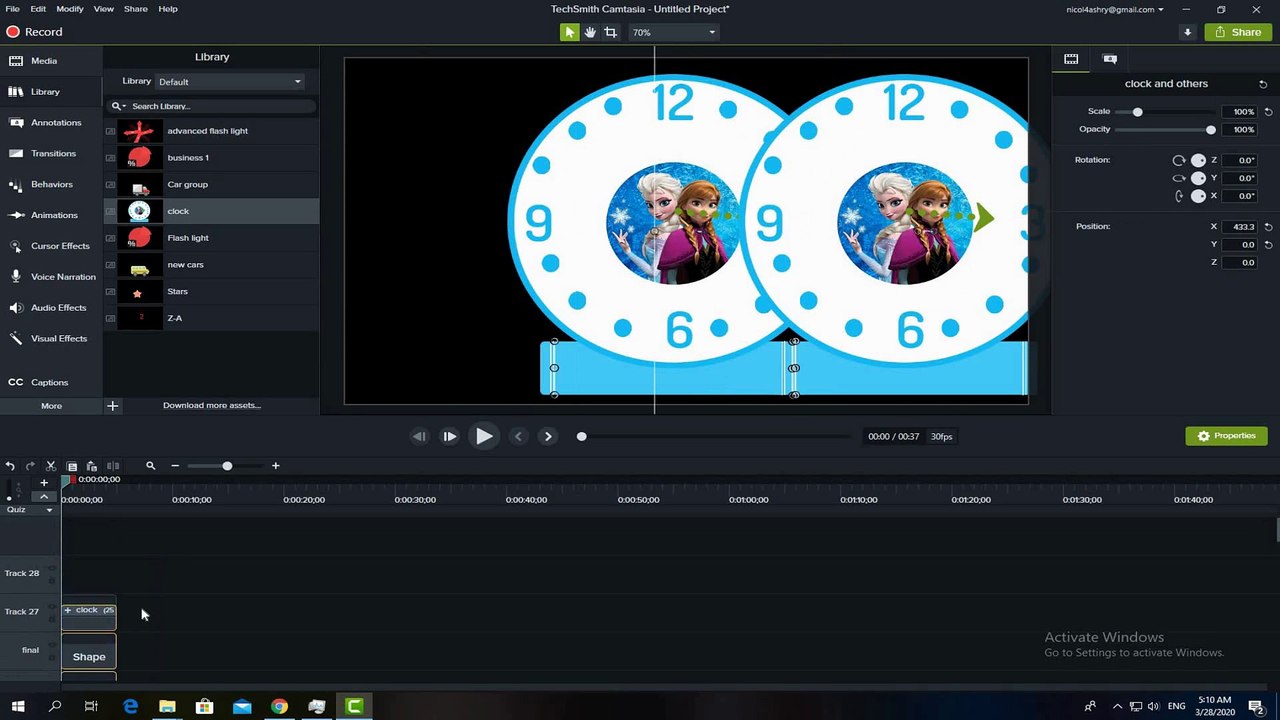Viewport: 1280px width, 720px height.
Task: Select the Flash light library asset
Action: tap(212, 238)
